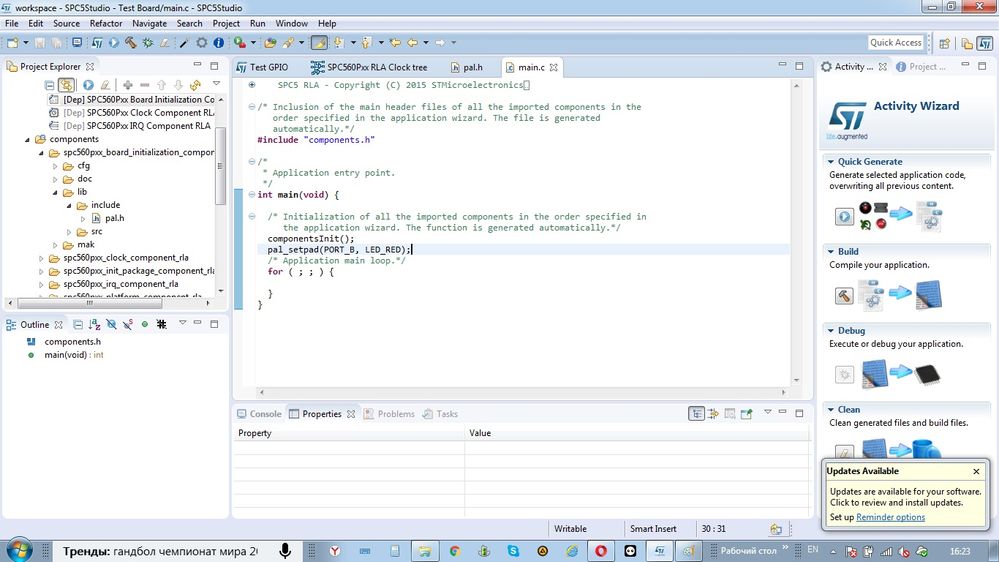Screen dimensions: 999x562
Task: Click Sort alphabetically icon in Outline
Action: [94, 324]
